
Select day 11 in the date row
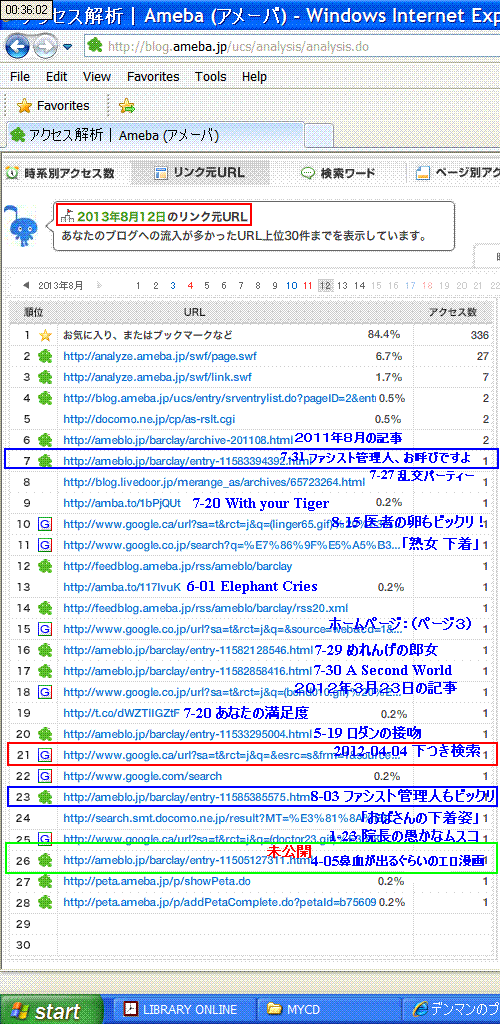pos(308,285)
